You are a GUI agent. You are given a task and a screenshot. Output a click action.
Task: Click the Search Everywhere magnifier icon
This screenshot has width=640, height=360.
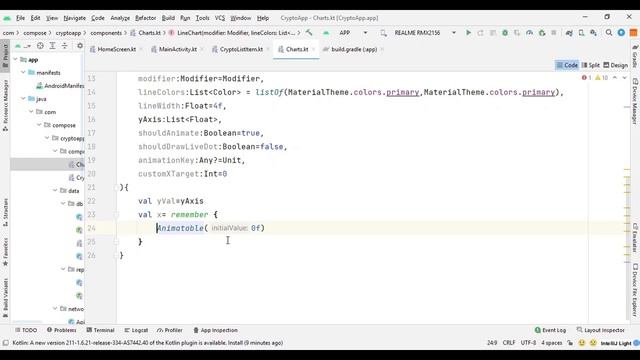coord(609,33)
